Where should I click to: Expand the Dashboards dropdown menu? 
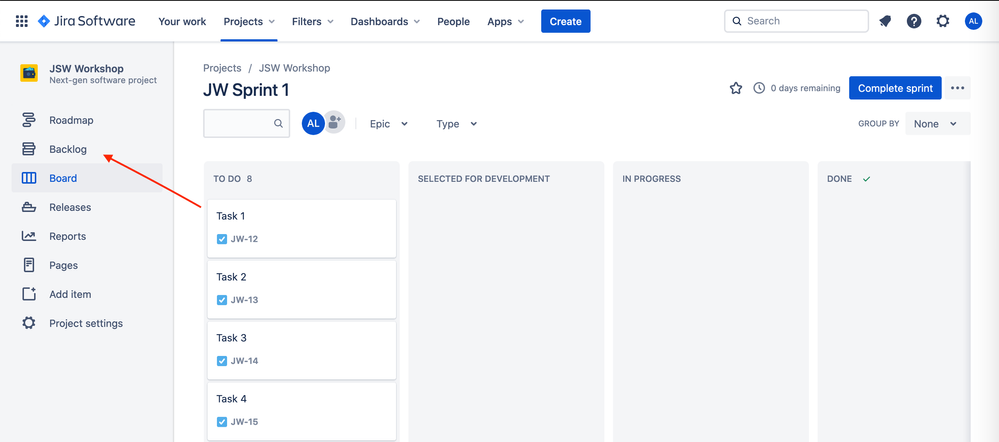385,21
